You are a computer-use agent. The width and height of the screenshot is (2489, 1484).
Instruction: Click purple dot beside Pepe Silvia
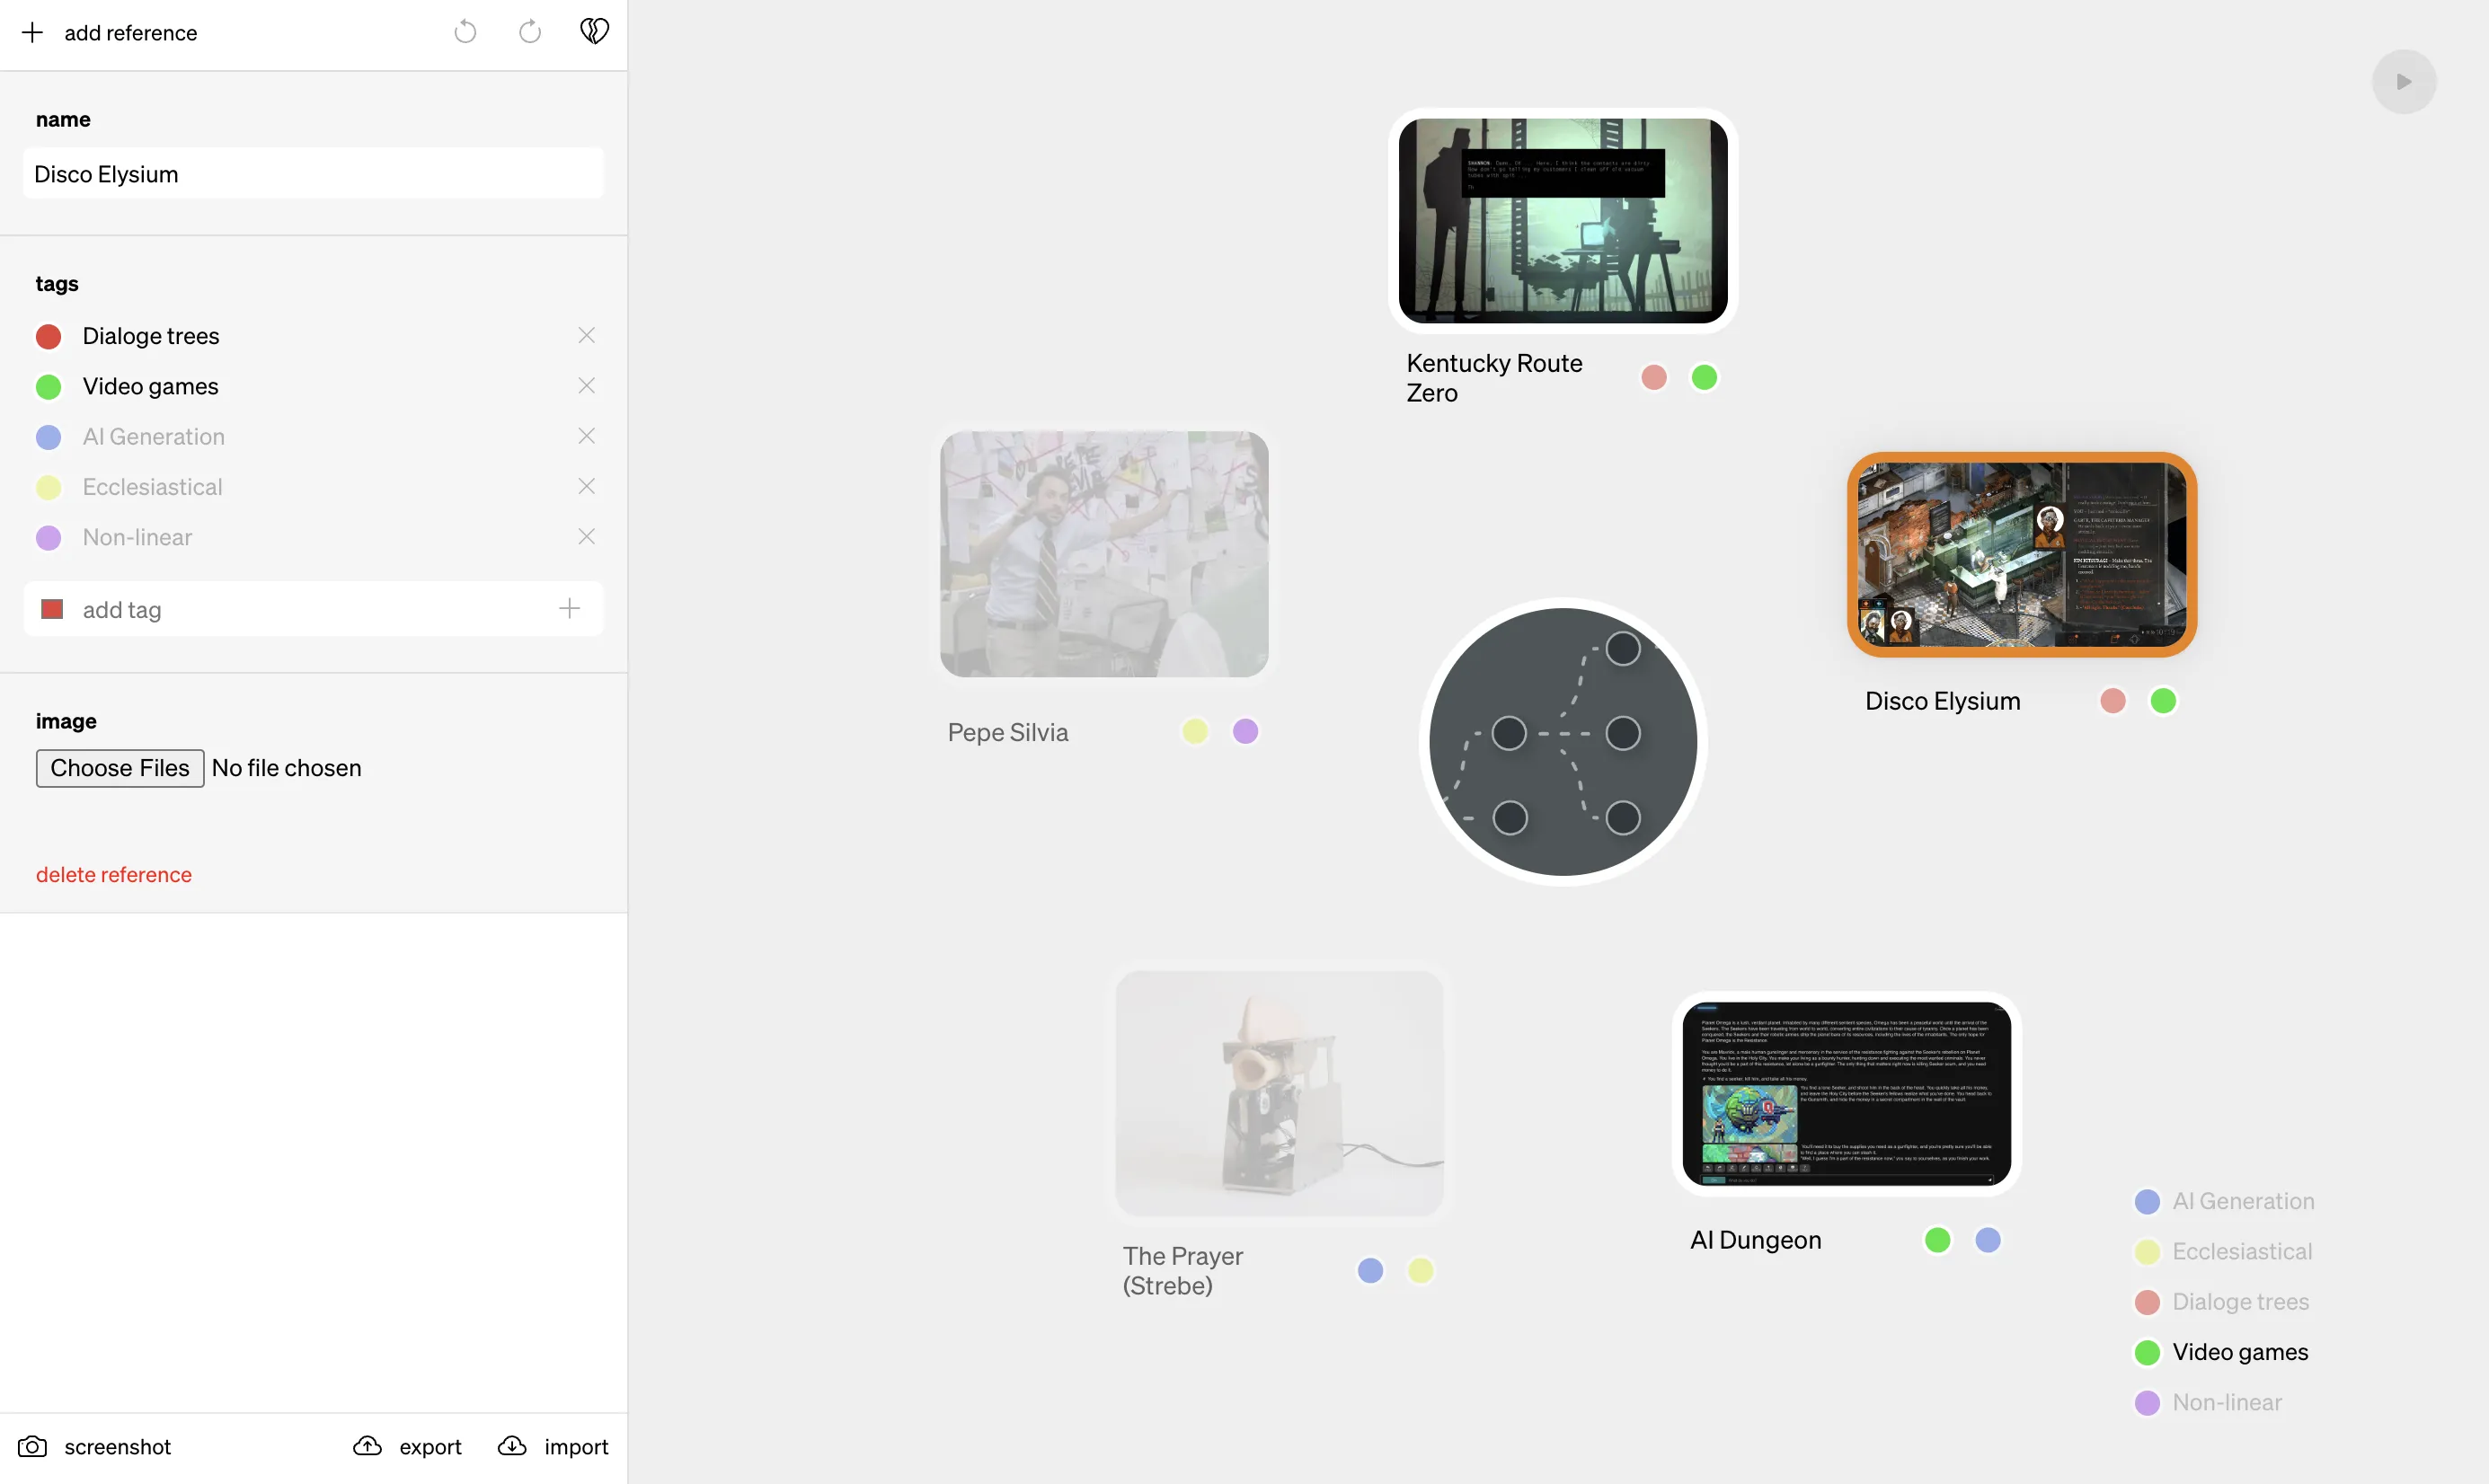pos(1245,732)
